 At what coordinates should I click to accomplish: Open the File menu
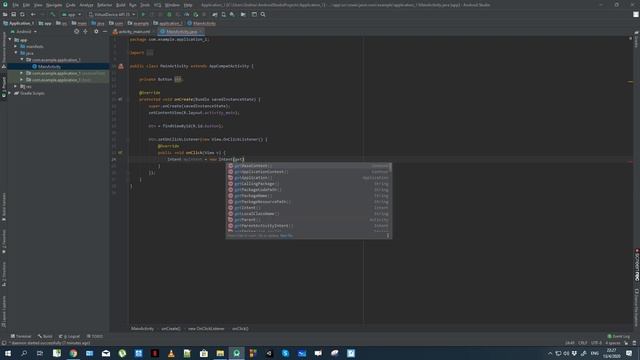16,5
